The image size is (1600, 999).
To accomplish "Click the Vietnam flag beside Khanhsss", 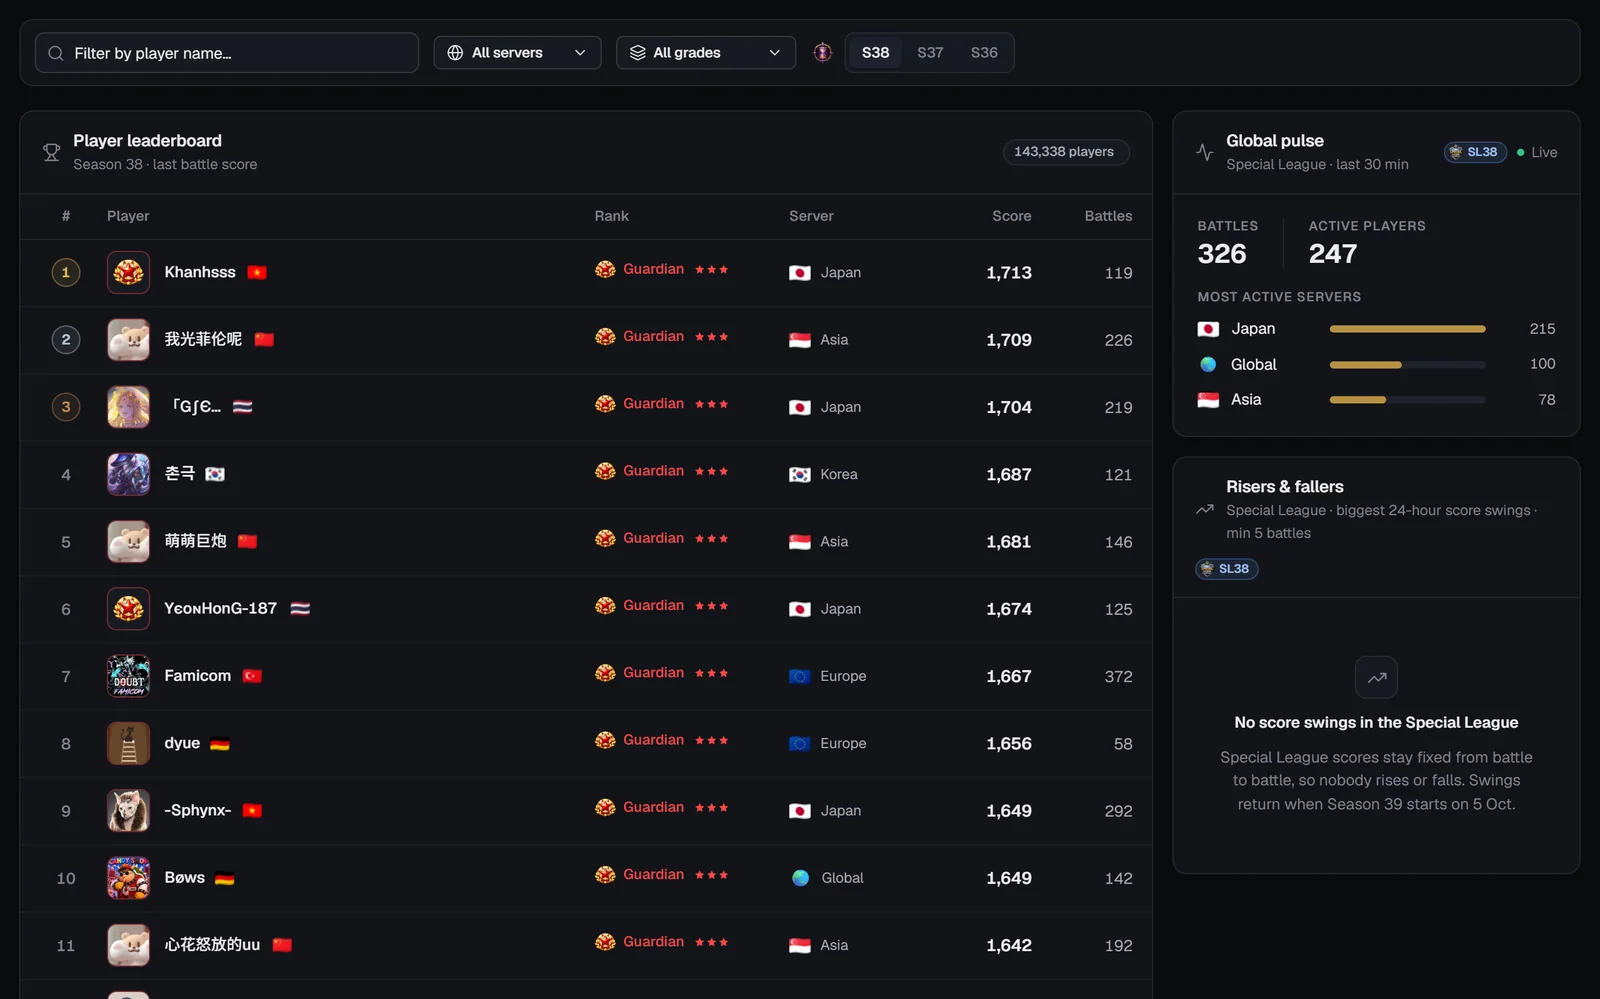I will [x=257, y=272].
